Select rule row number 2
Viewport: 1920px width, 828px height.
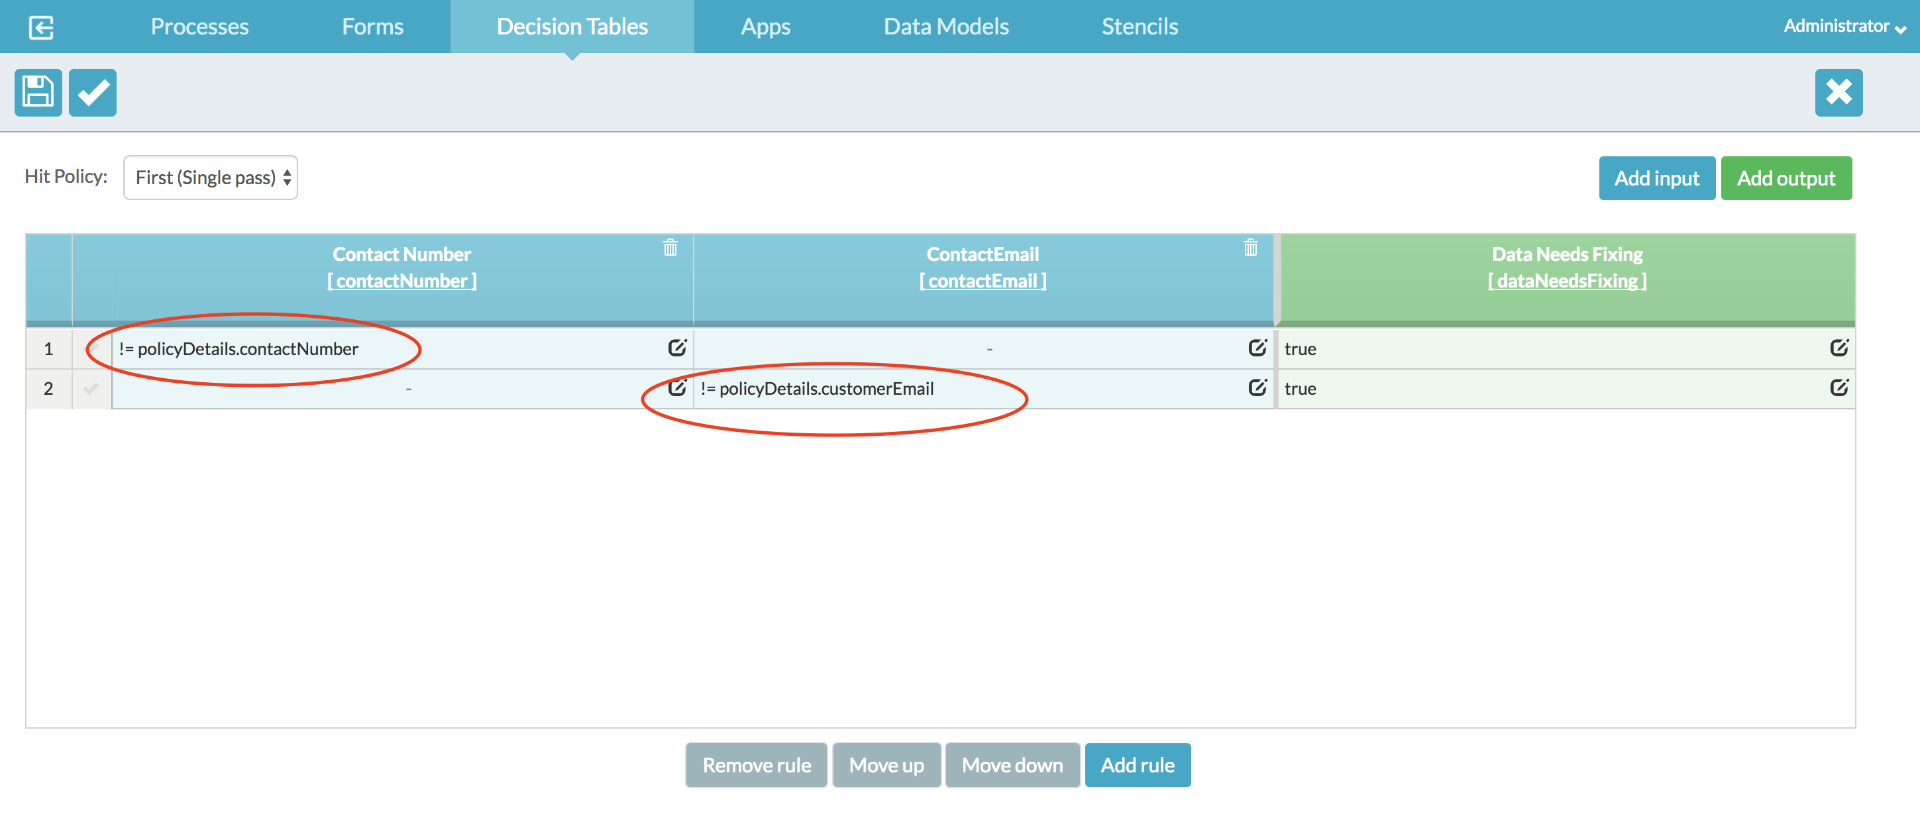[48, 389]
